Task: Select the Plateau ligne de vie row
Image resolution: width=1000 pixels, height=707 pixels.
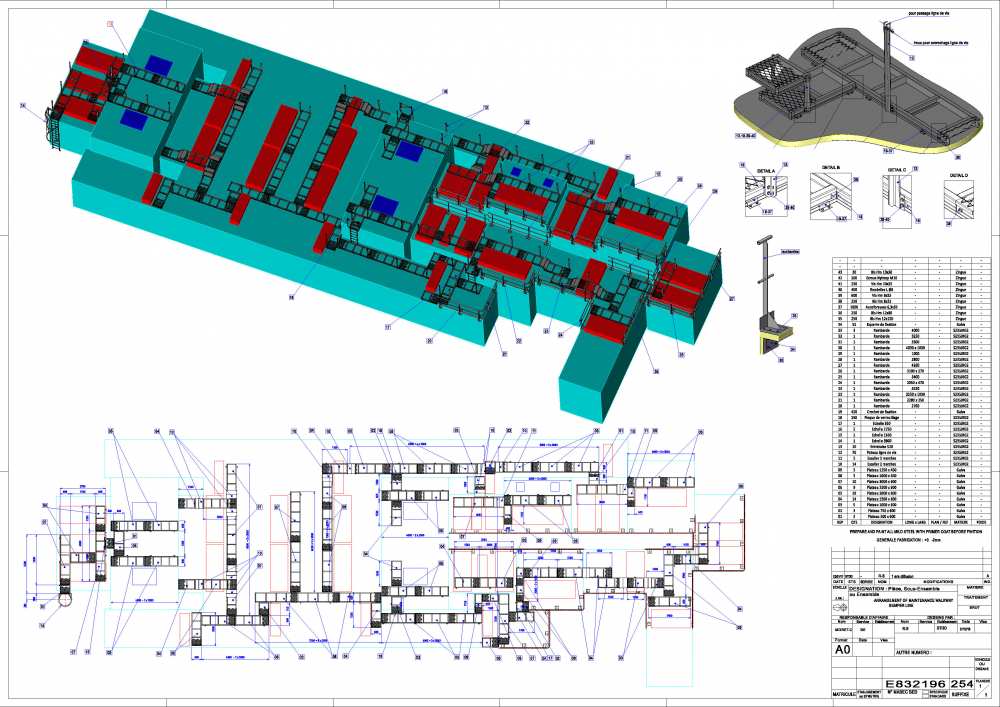Action: pyautogui.click(x=911, y=453)
